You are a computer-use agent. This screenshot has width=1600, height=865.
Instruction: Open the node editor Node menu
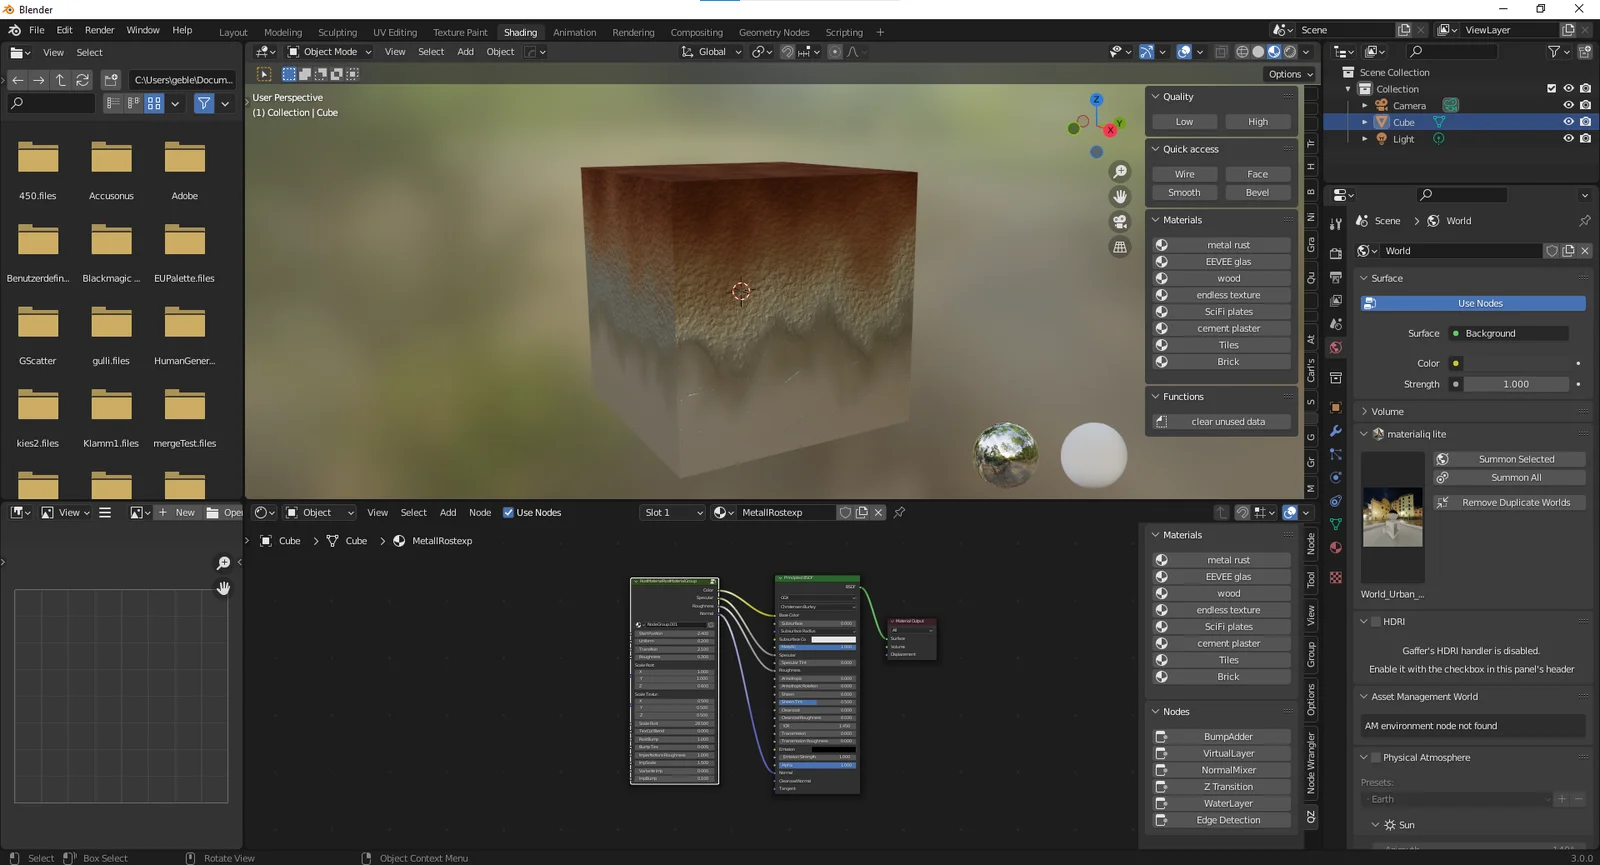(480, 513)
